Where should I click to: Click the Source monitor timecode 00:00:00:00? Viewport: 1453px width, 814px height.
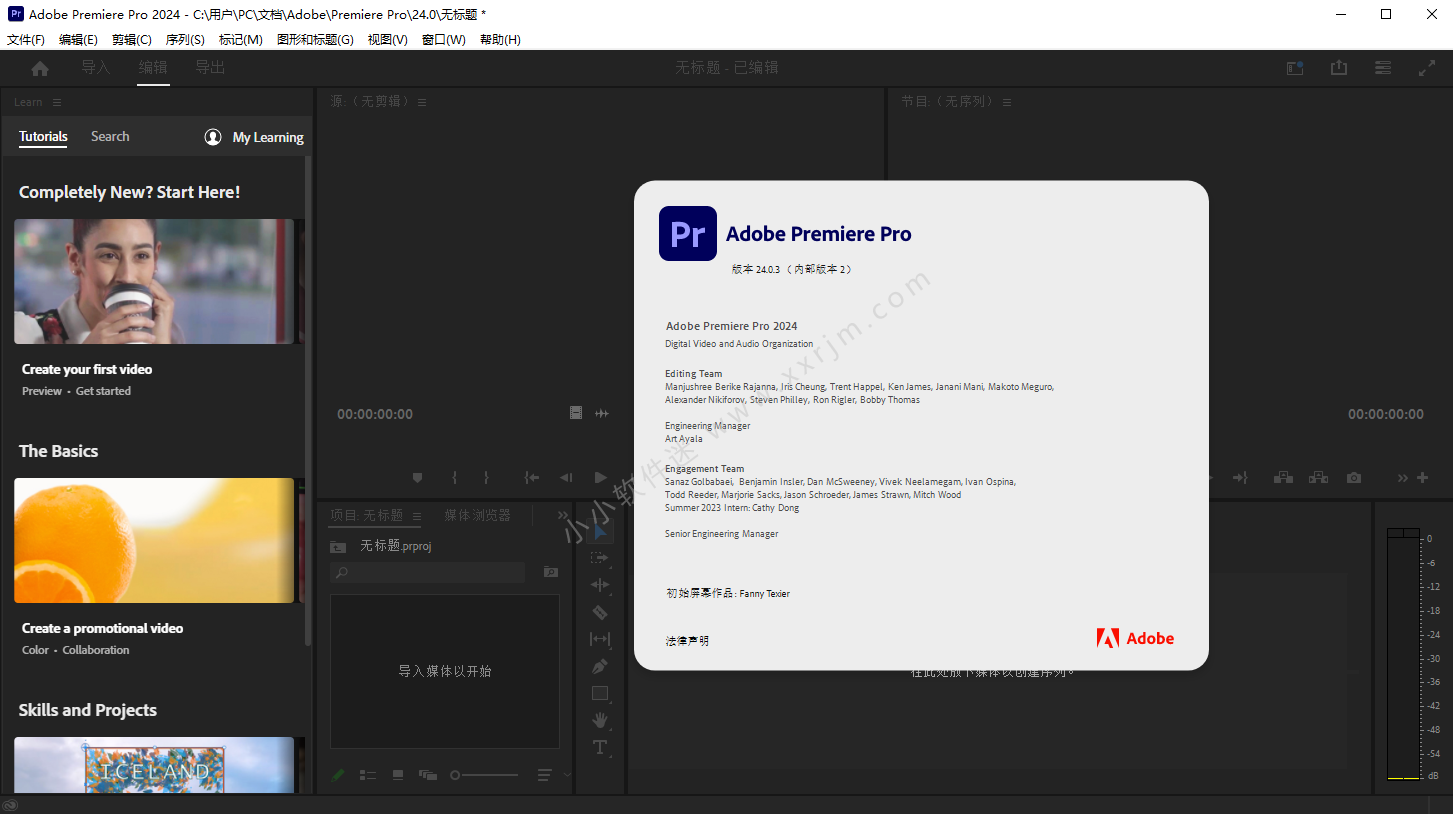click(x=375, y=414)
